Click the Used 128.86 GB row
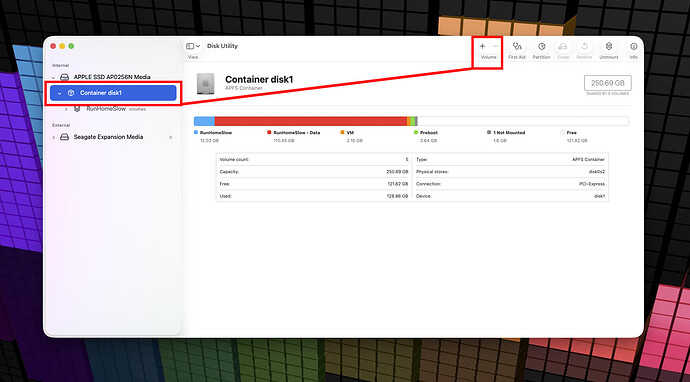 point(314,196)
